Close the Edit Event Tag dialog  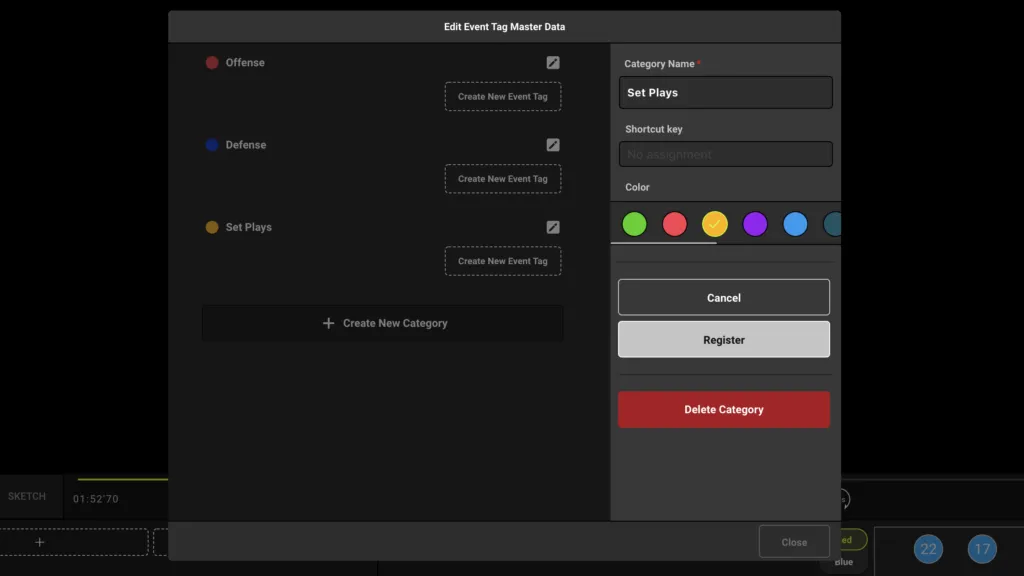[794, 542]
